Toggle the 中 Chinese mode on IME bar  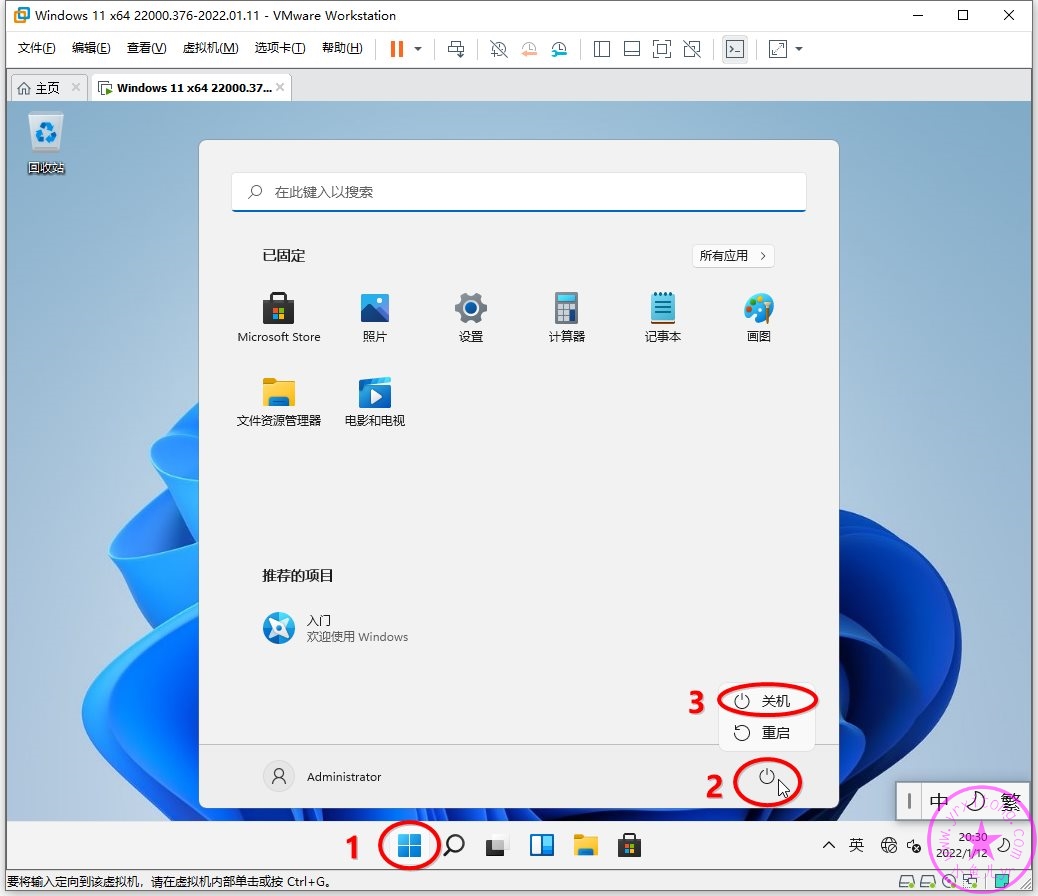tap(939, 801)
